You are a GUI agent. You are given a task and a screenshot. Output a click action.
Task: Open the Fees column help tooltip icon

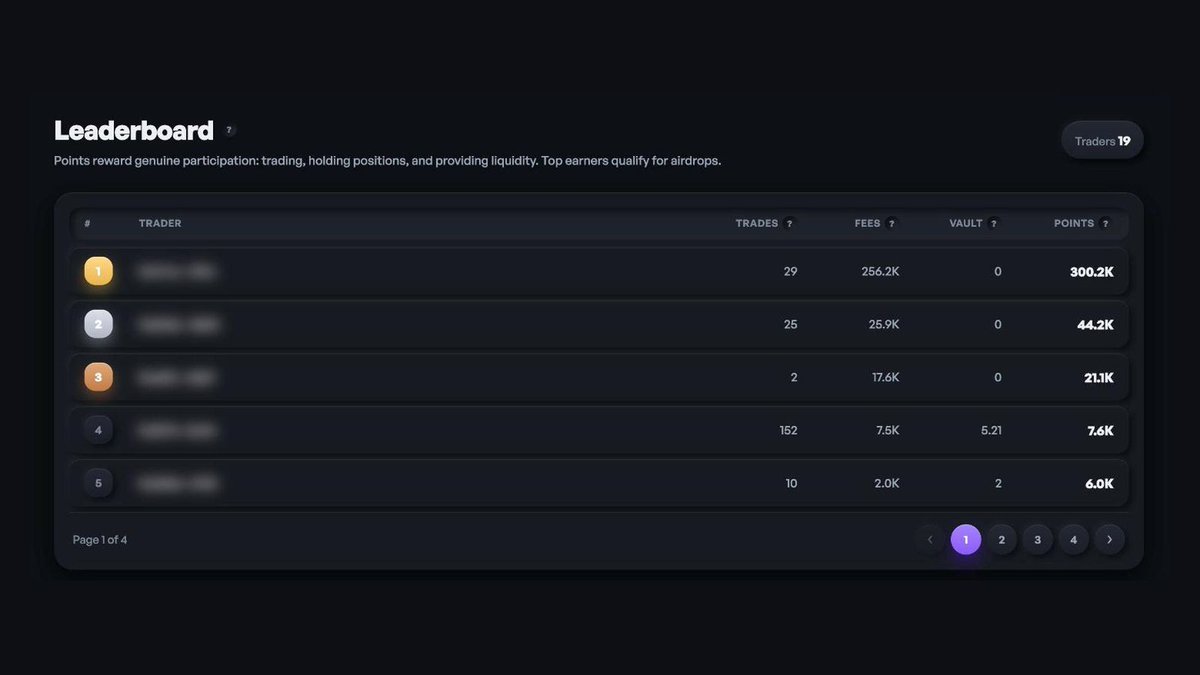[x=892, y=224]
